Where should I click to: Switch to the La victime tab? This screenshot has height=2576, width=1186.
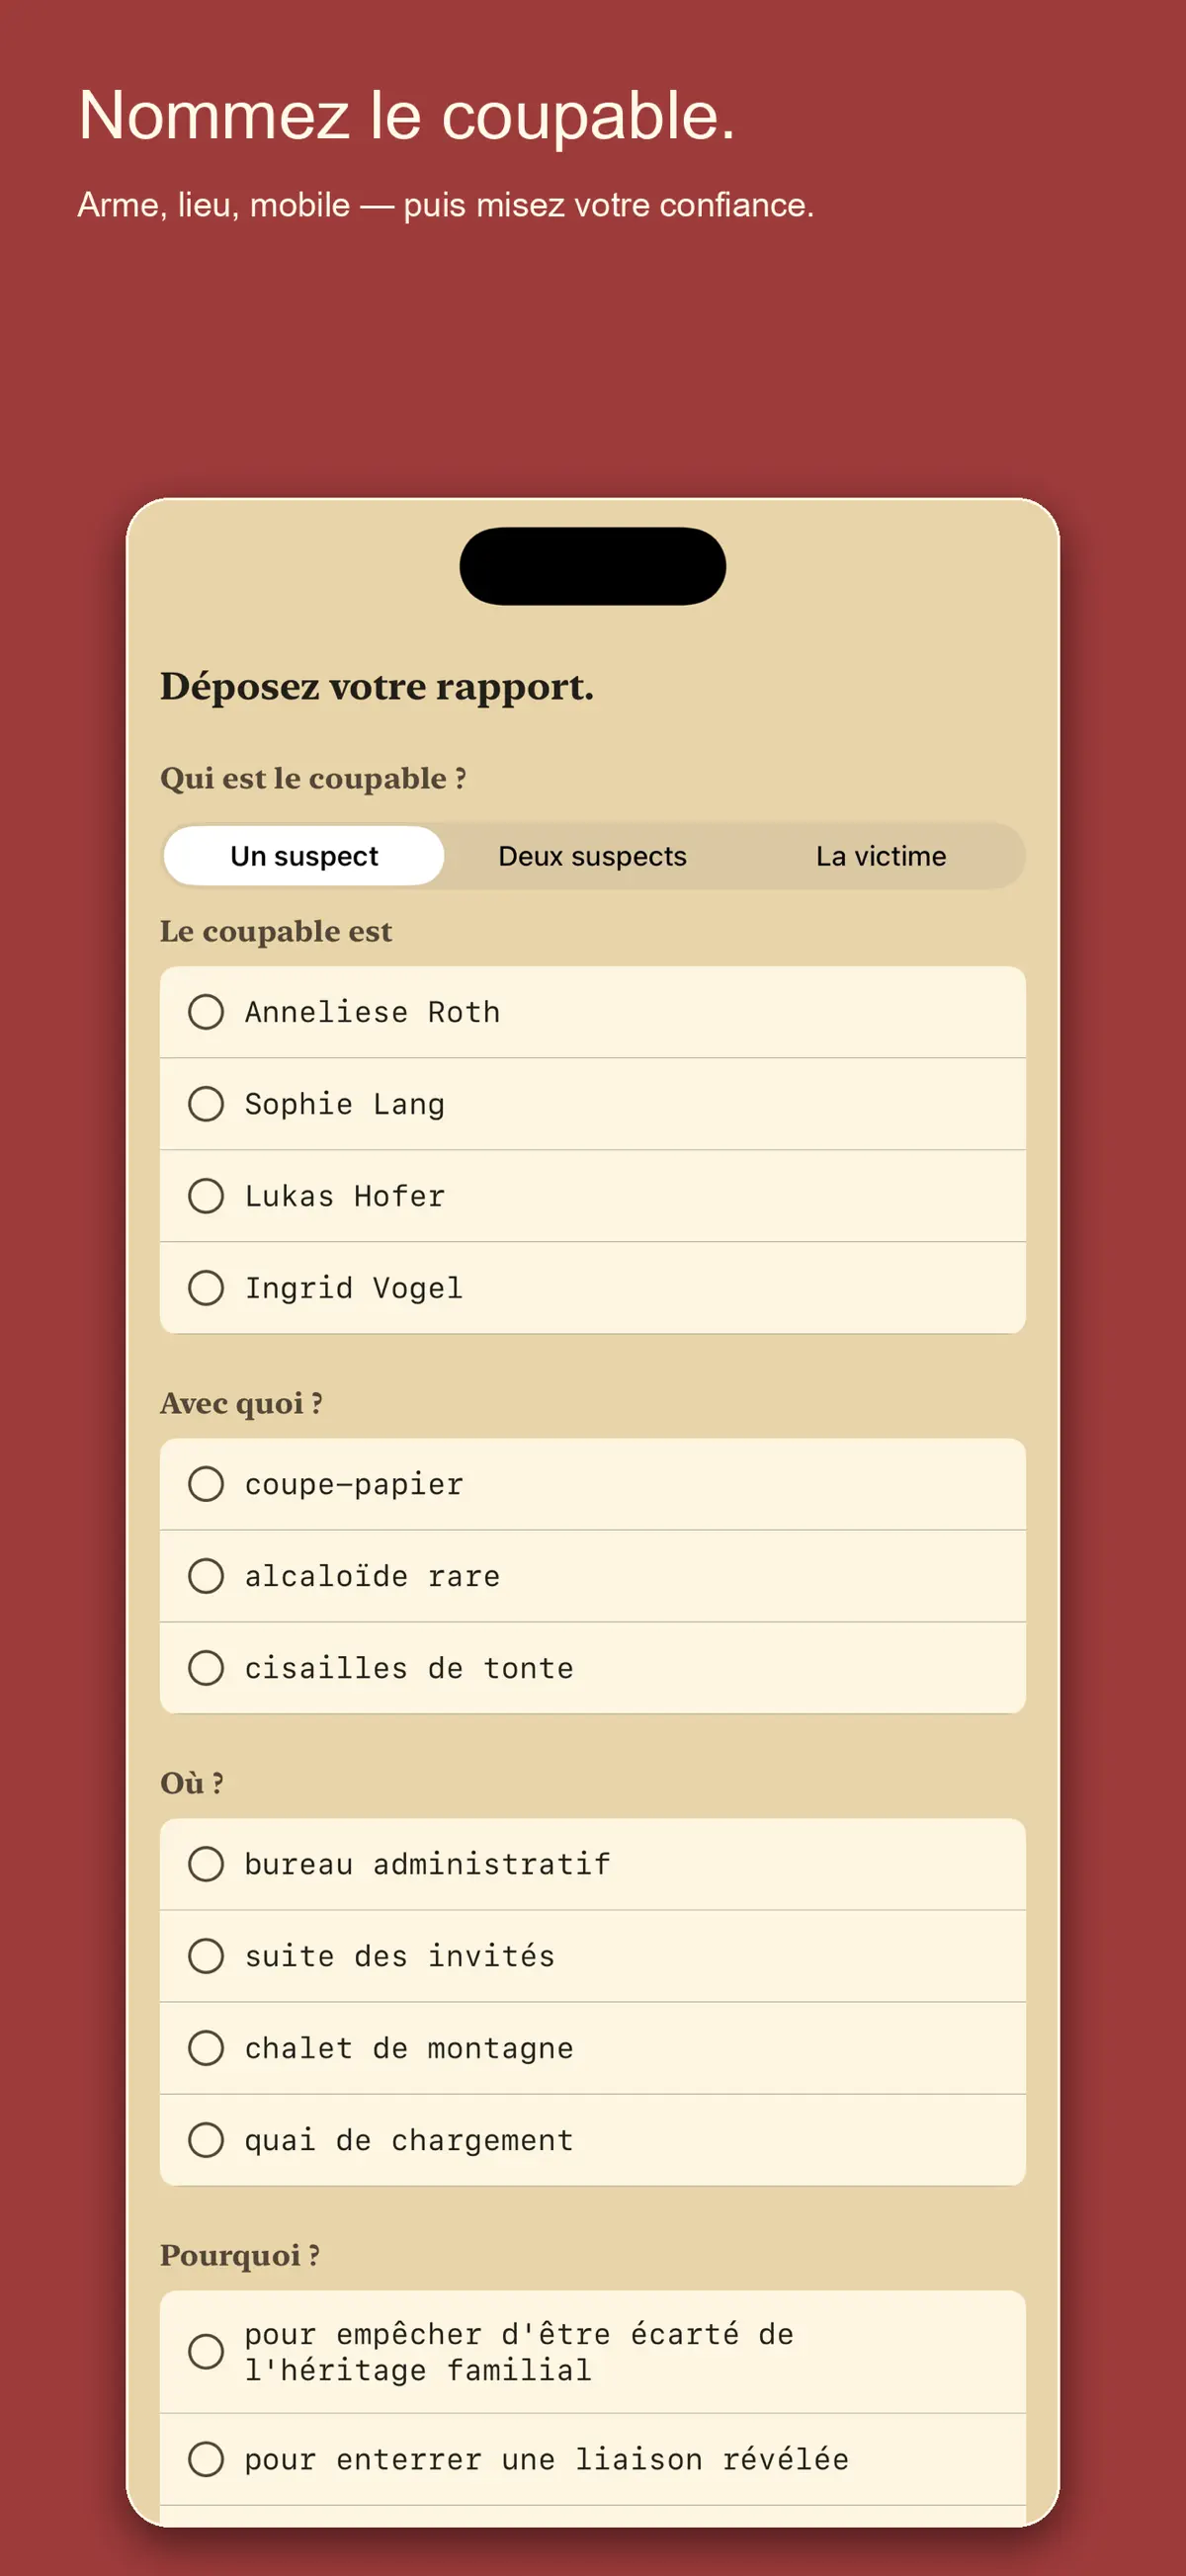(x=880, y=856)
